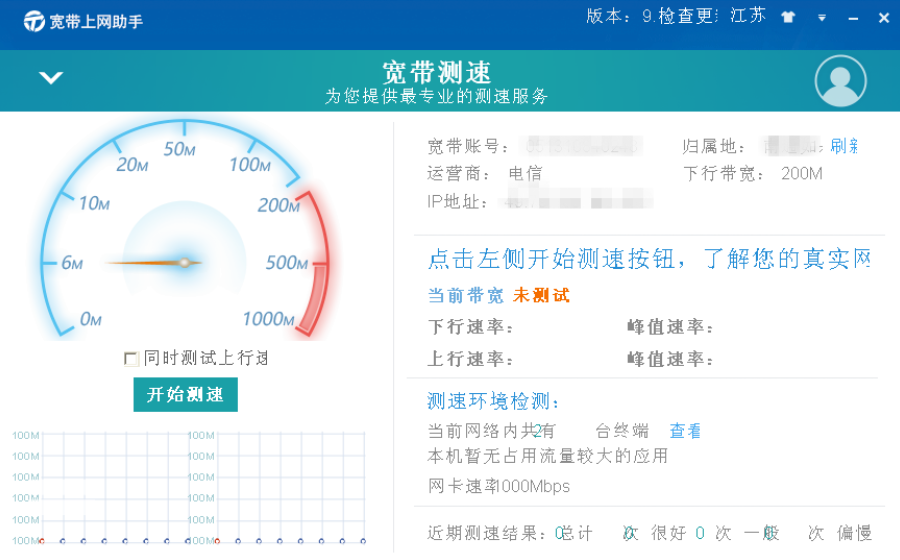Click the 下行带宽 200M value

802,173
